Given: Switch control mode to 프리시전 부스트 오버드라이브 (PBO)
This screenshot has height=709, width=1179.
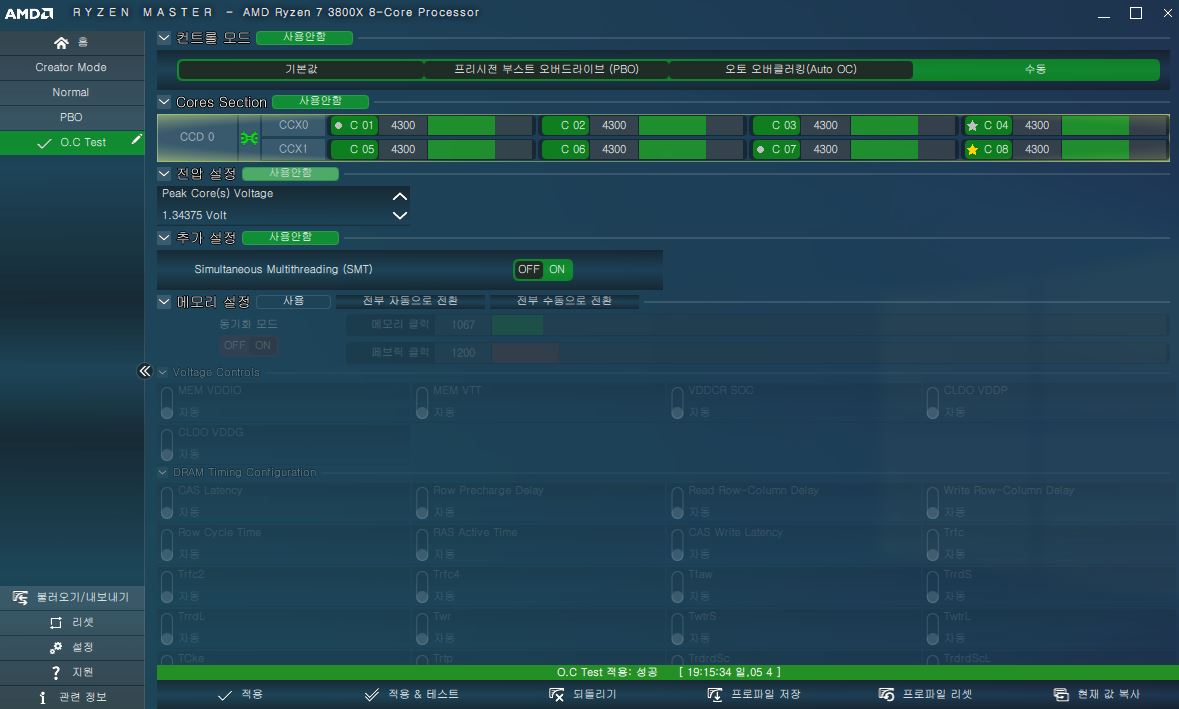Looking at the screenshot, I should point(546,69).
